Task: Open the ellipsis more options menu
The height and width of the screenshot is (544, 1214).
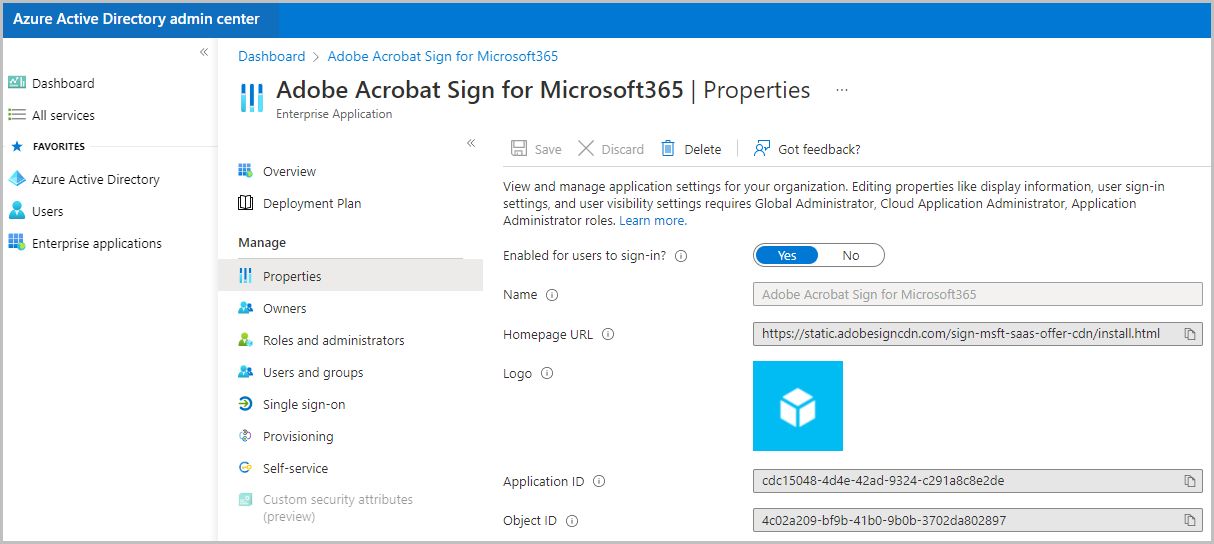Action: pyautogui.click(x=842, y=89)
